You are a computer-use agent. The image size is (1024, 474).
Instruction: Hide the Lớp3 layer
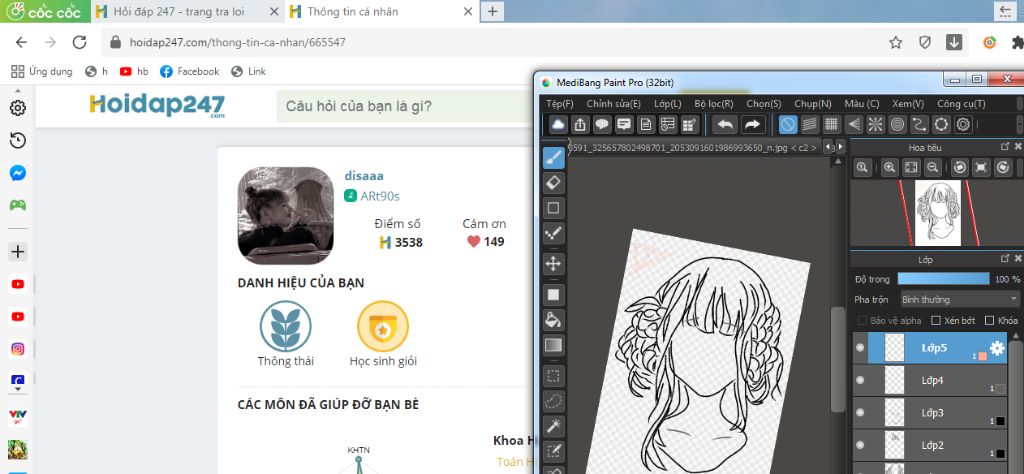tap(860, 413)
